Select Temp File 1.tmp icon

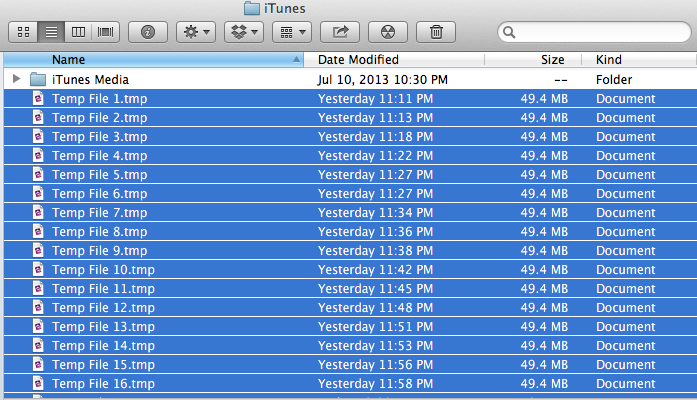coord(38,98)
